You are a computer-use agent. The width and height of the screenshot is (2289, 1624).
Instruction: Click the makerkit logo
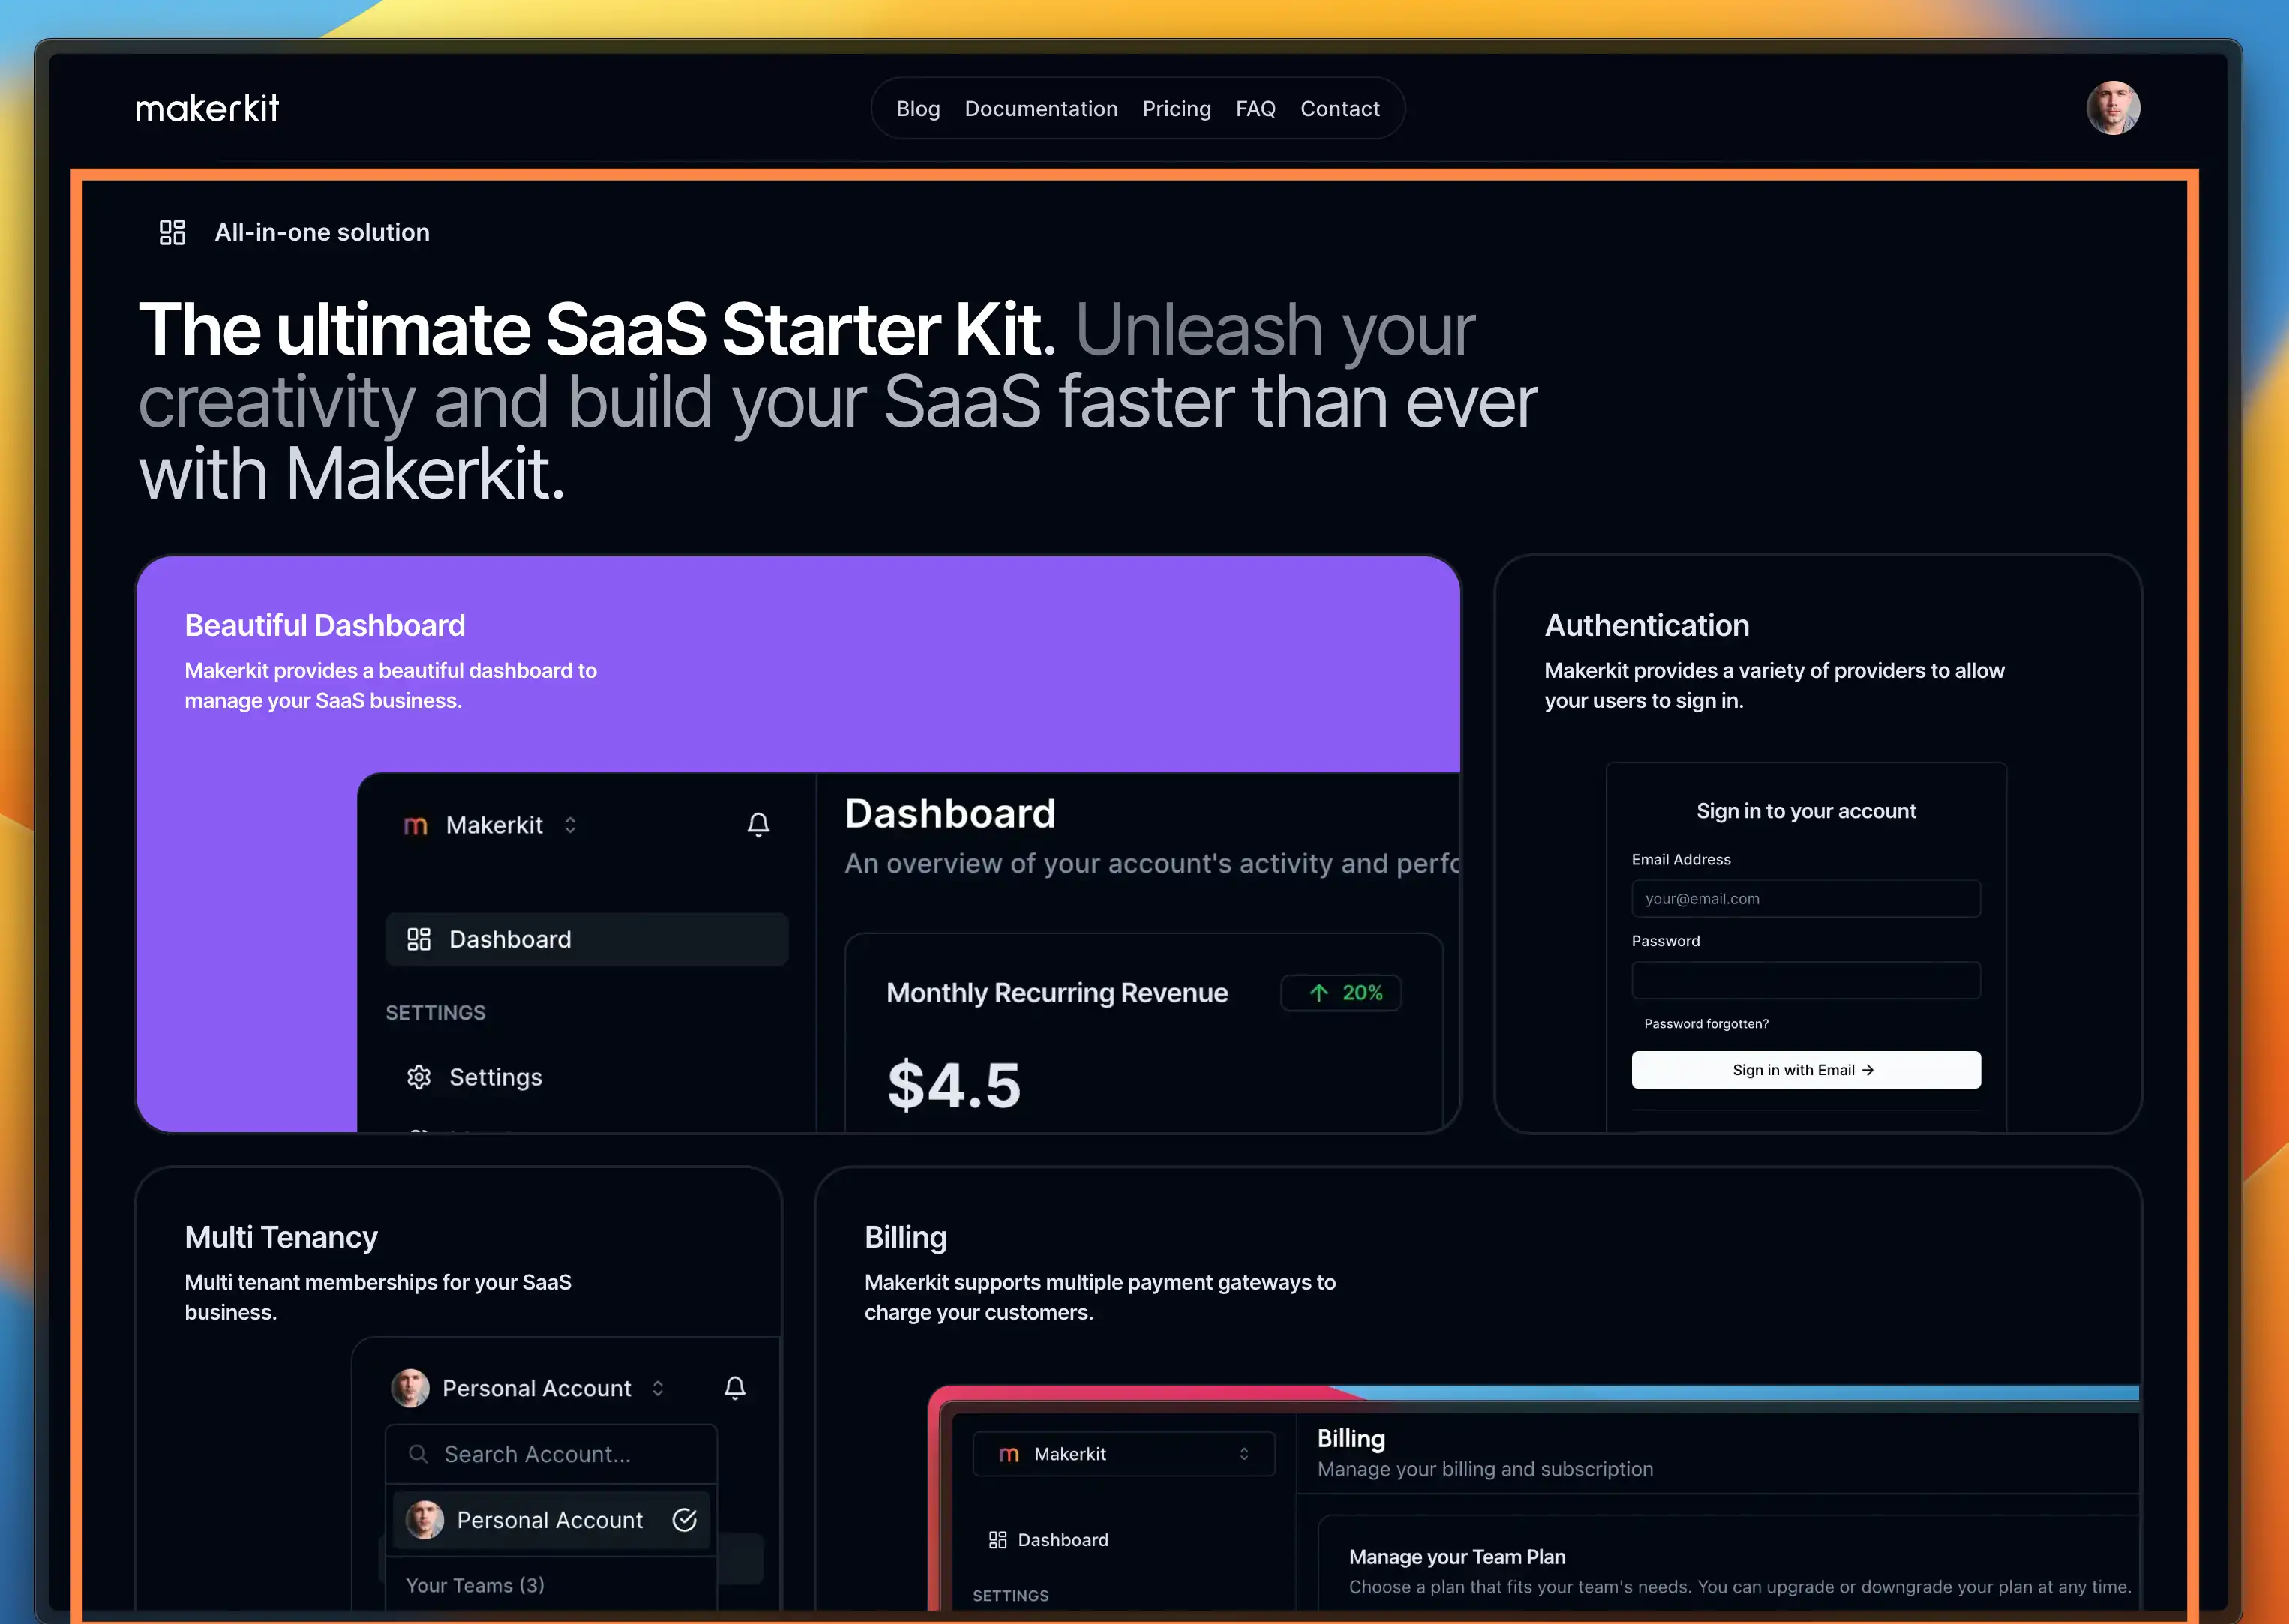point(207,108)
